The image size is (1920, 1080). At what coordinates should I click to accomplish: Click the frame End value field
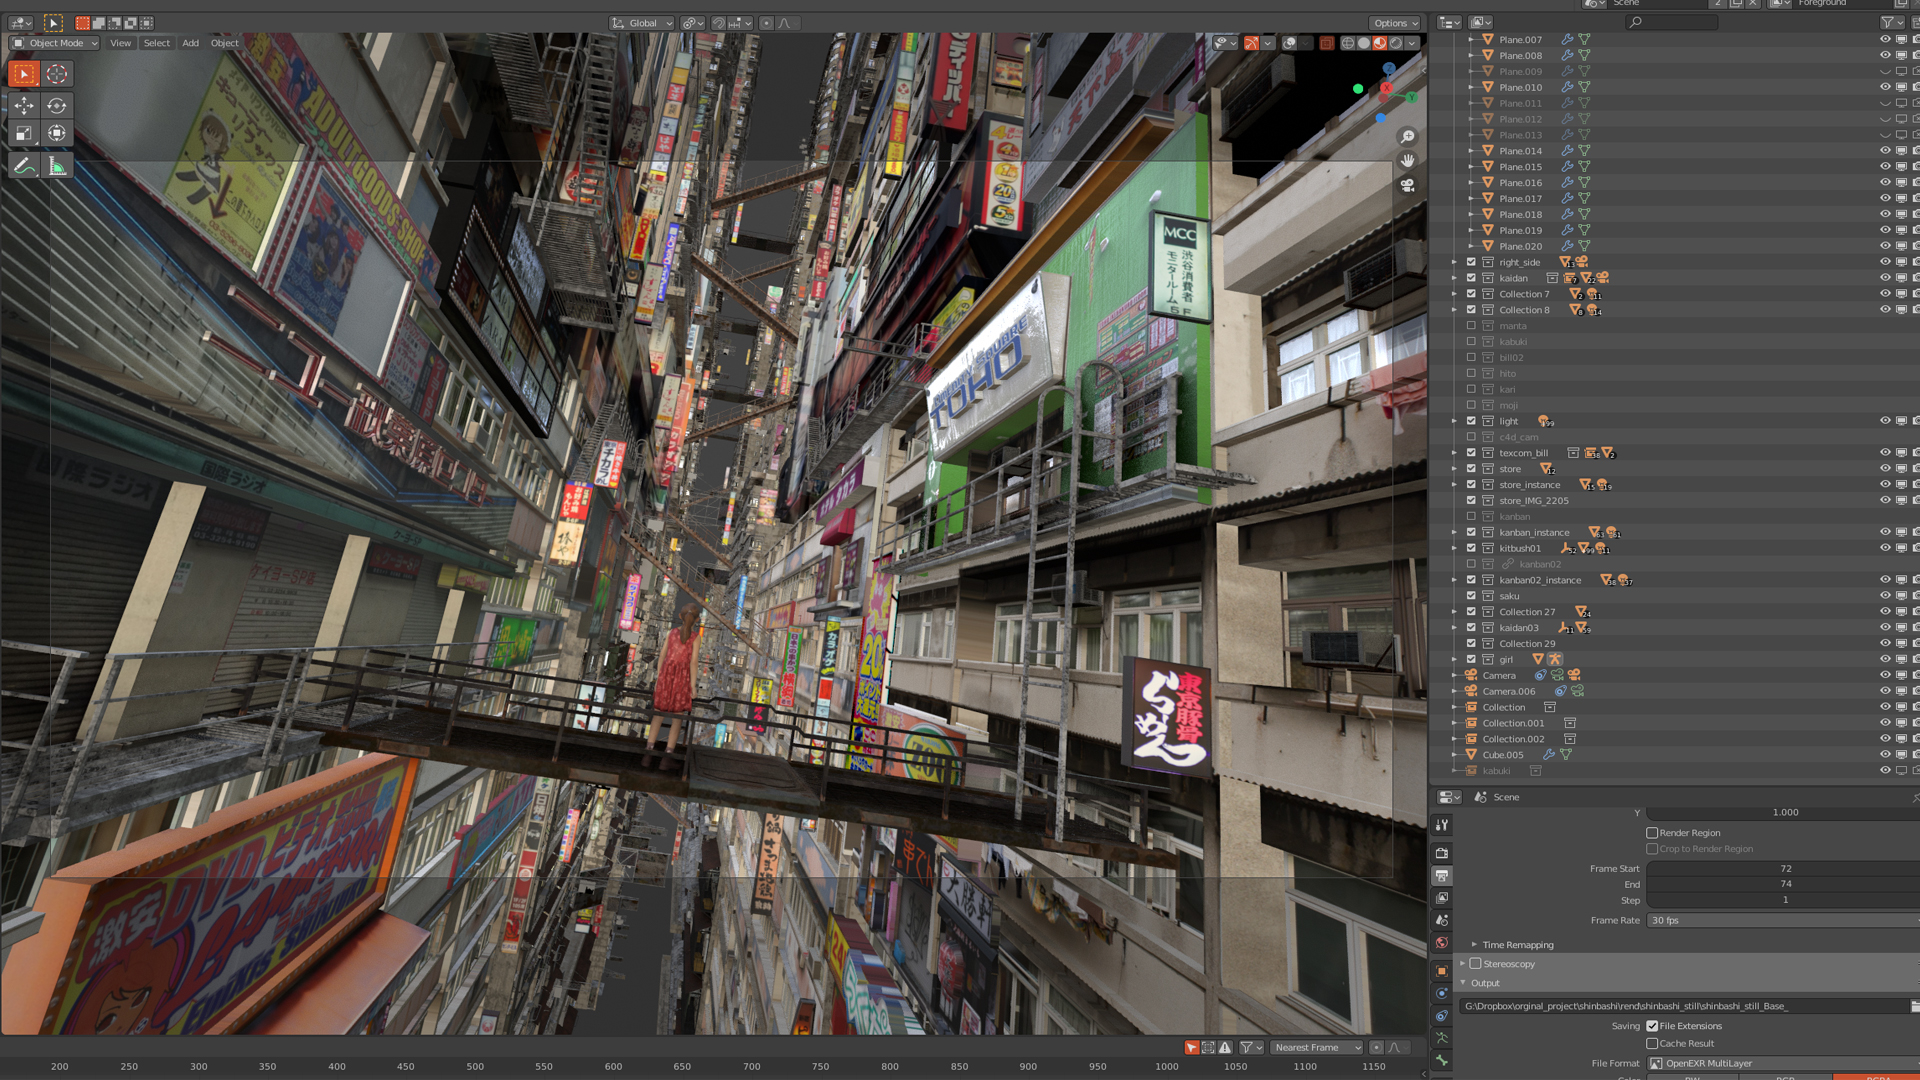[x=1783, y=884]
